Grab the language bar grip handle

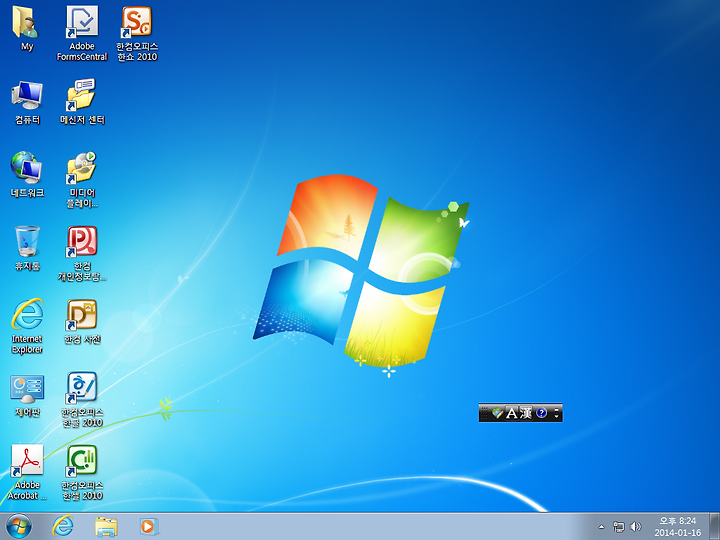pyautogui.click(x=484, y=413)
